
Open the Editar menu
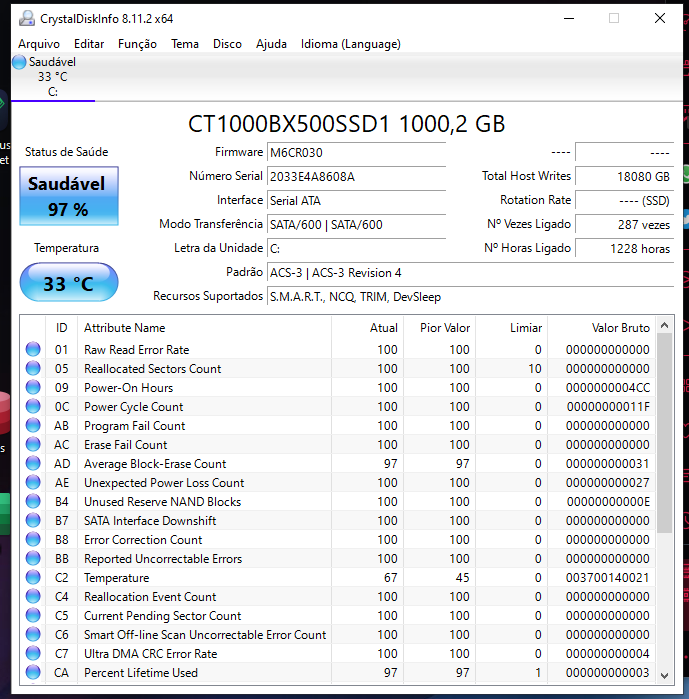click(x=89, y=44)
